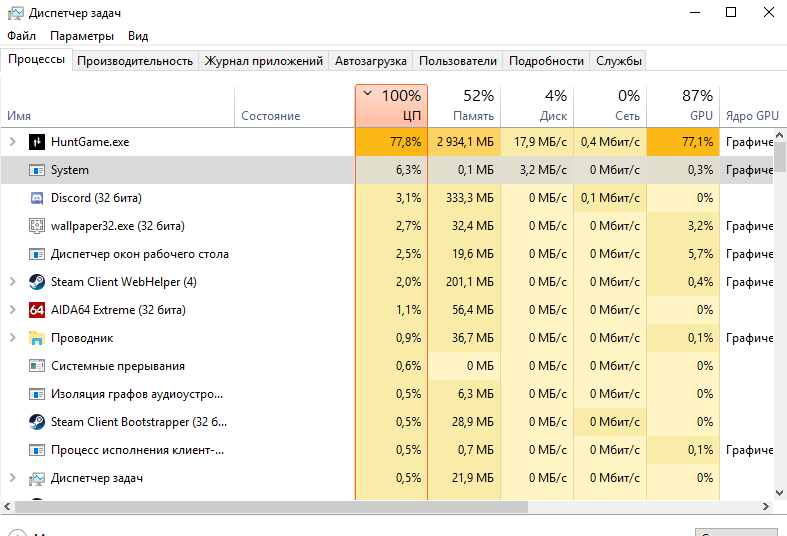Switch to the Службы tab
Screen dimensions: 787x536
(618, 61)
